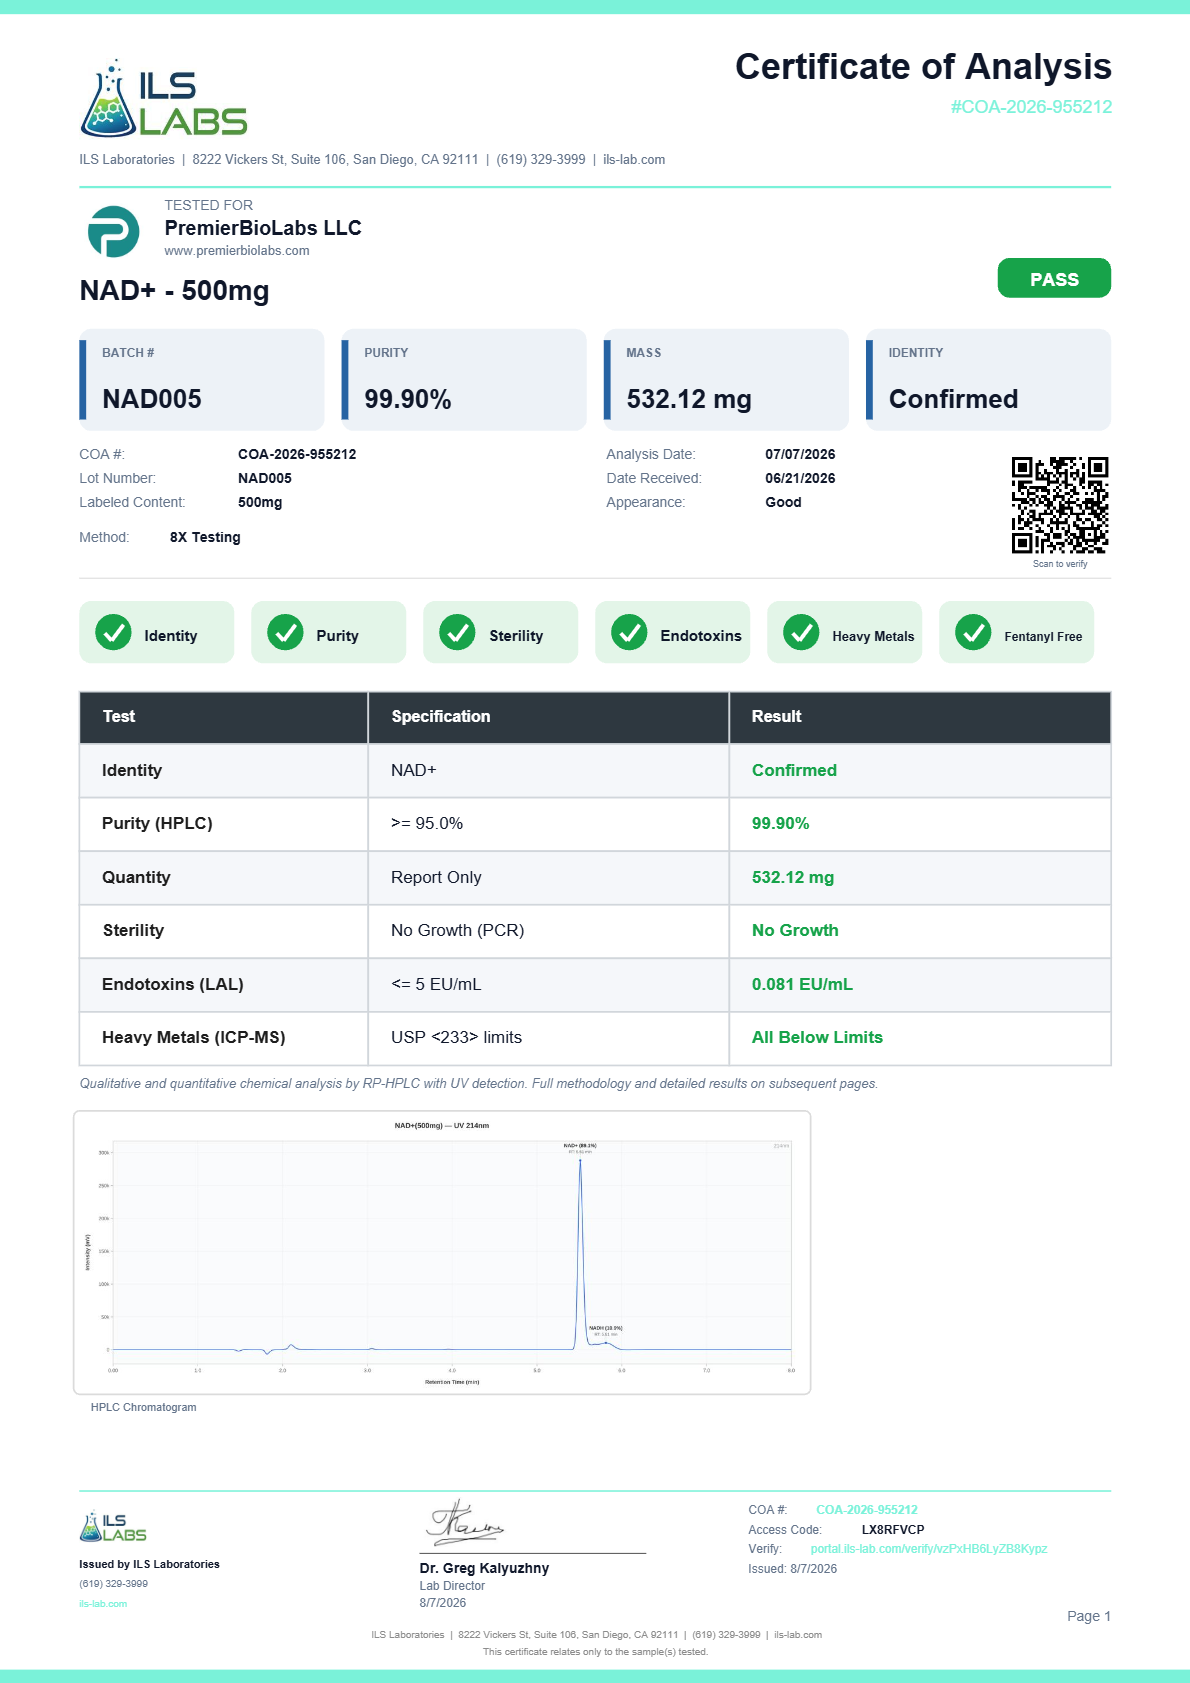
Task: Click the Lab Director signature image
Action: tap(465, 1523)
